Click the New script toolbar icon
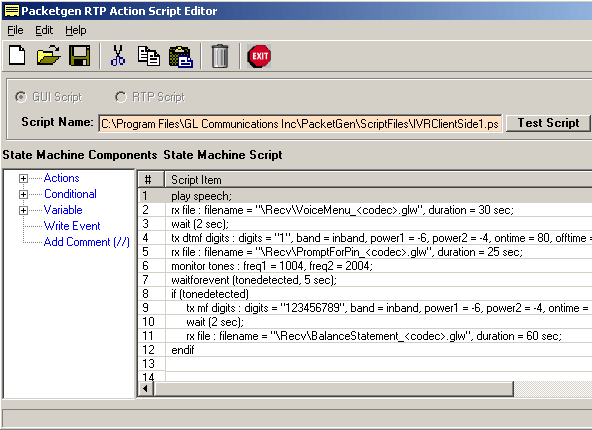The height and width of the screenshot is (430, 592). tap(17, 56)
